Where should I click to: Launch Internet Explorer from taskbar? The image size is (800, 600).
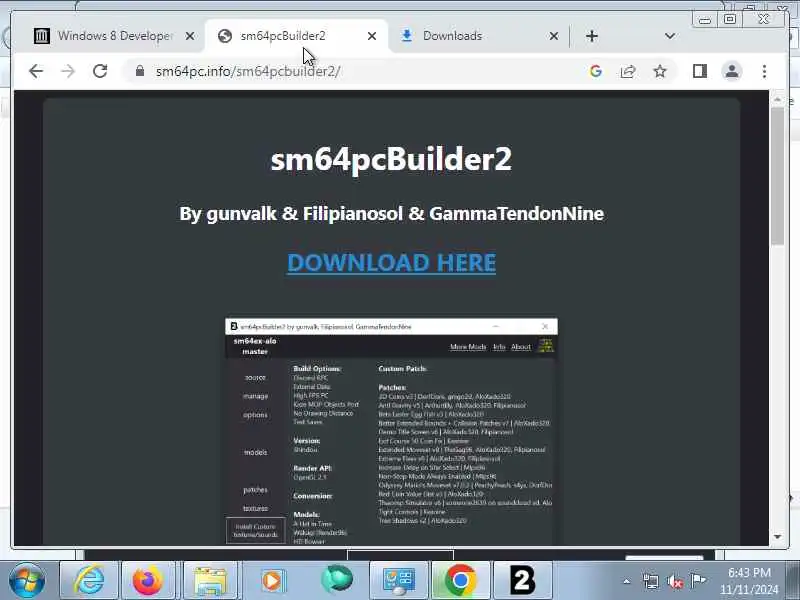88,580
